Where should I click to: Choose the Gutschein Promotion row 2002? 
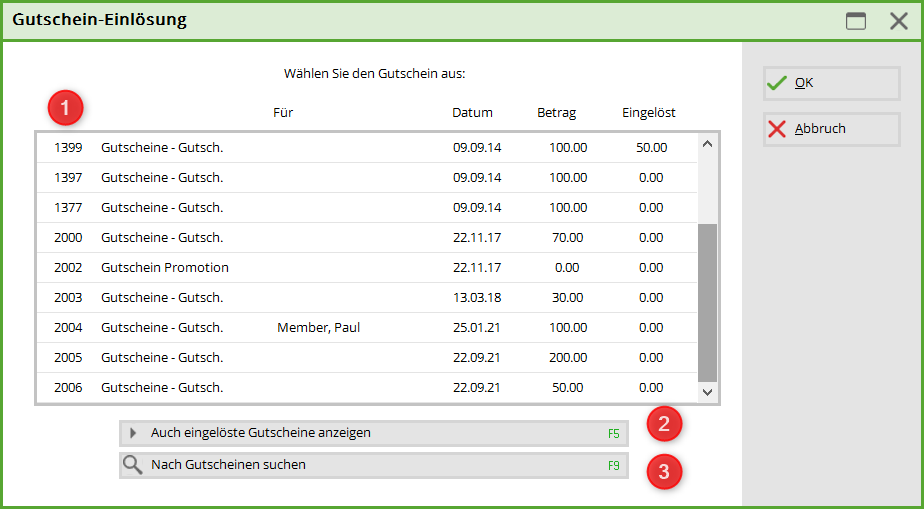tap(360, 268)
